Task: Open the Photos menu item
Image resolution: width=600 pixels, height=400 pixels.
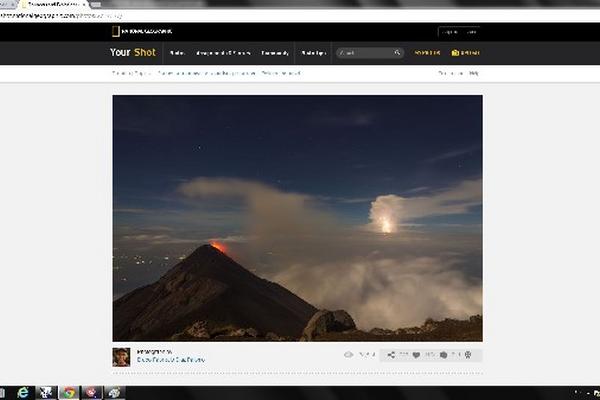Action: tap(177, 53)
